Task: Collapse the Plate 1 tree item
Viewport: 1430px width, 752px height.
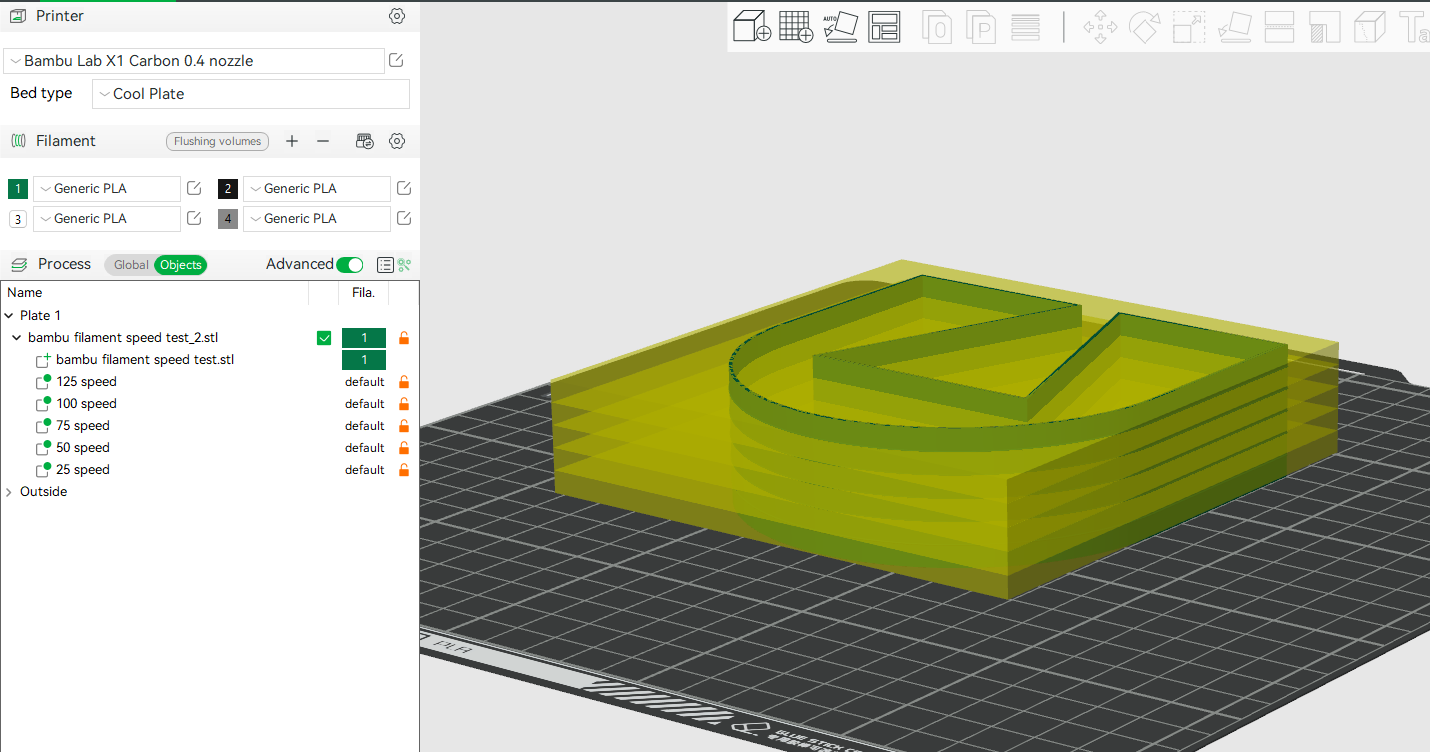Action: point(8,315)
